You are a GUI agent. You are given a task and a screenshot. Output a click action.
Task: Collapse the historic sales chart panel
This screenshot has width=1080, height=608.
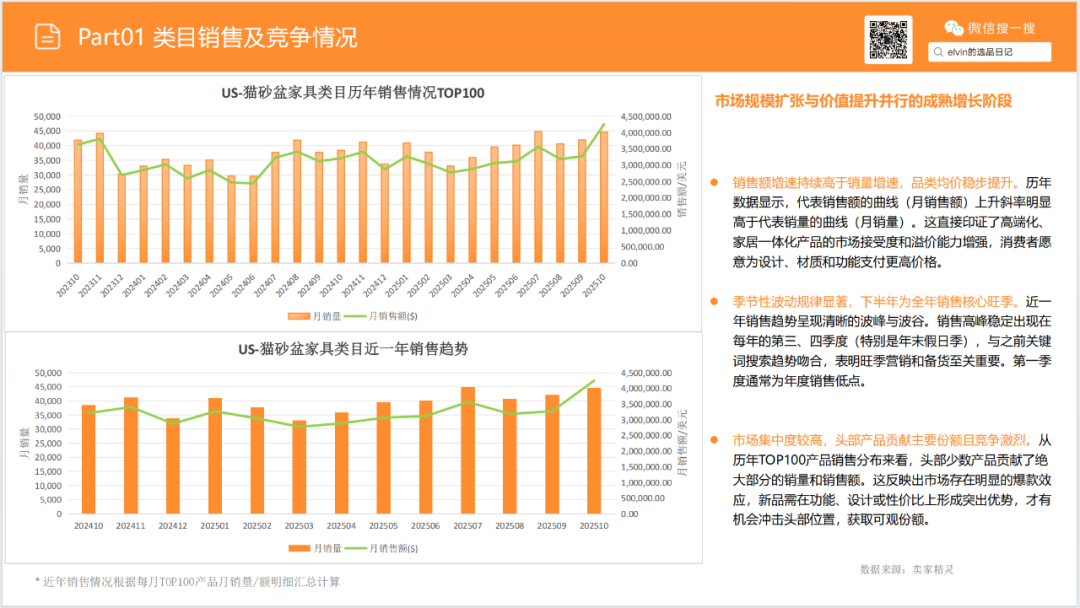(350, 92)
